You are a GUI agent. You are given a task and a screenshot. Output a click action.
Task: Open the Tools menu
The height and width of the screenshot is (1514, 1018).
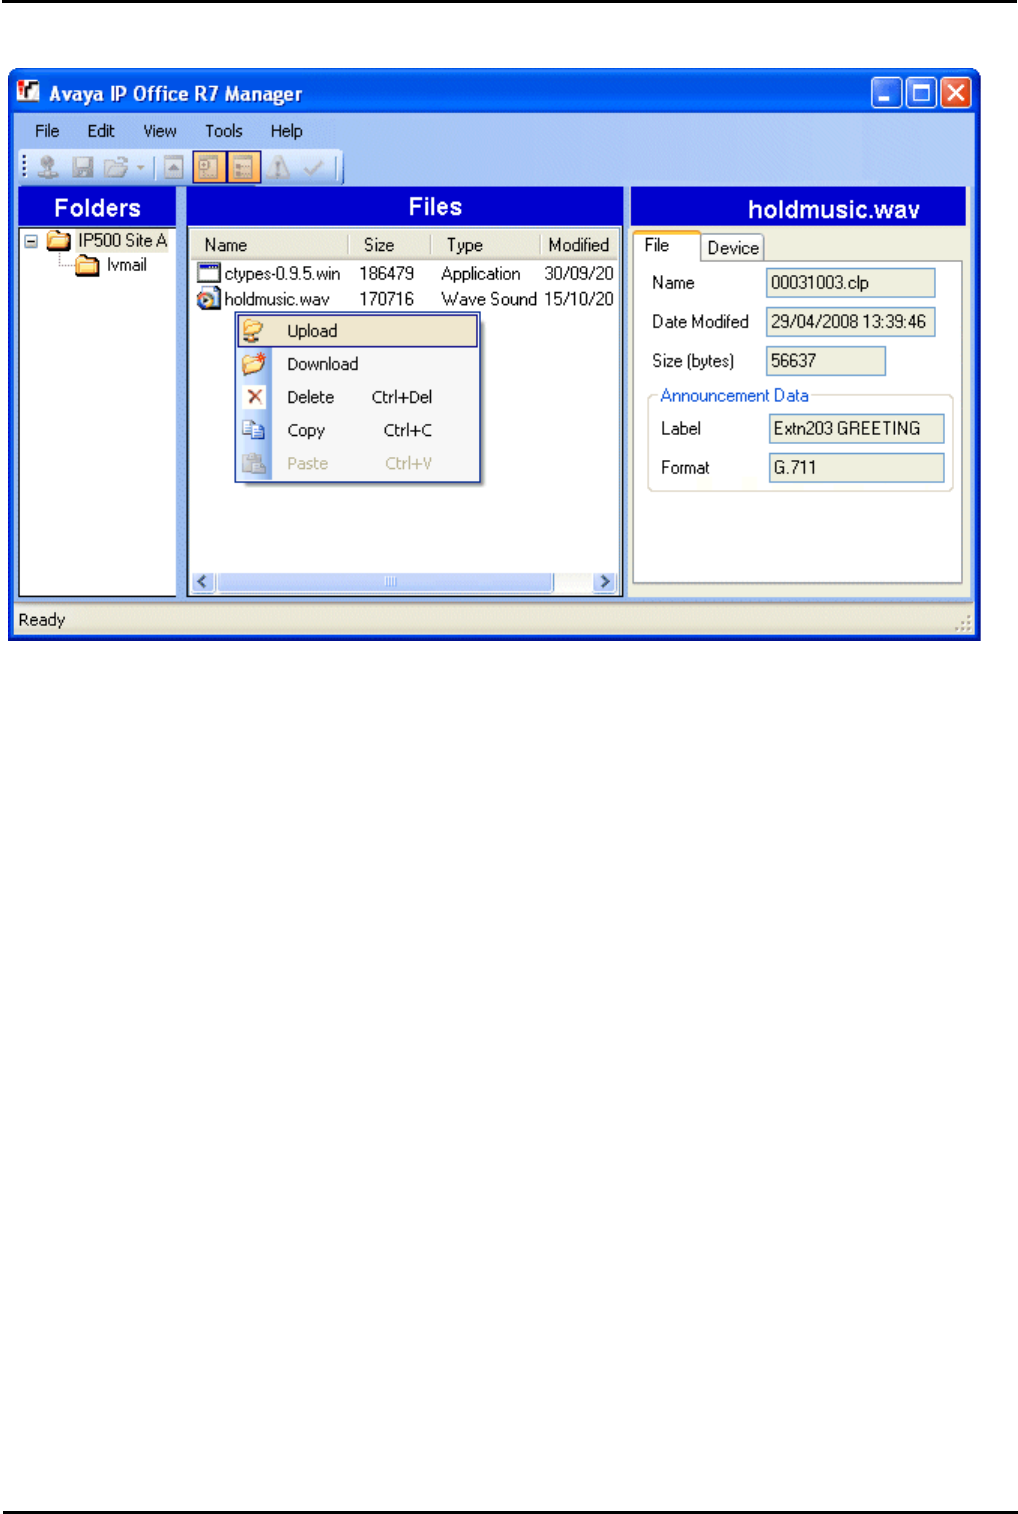[224, 131]
